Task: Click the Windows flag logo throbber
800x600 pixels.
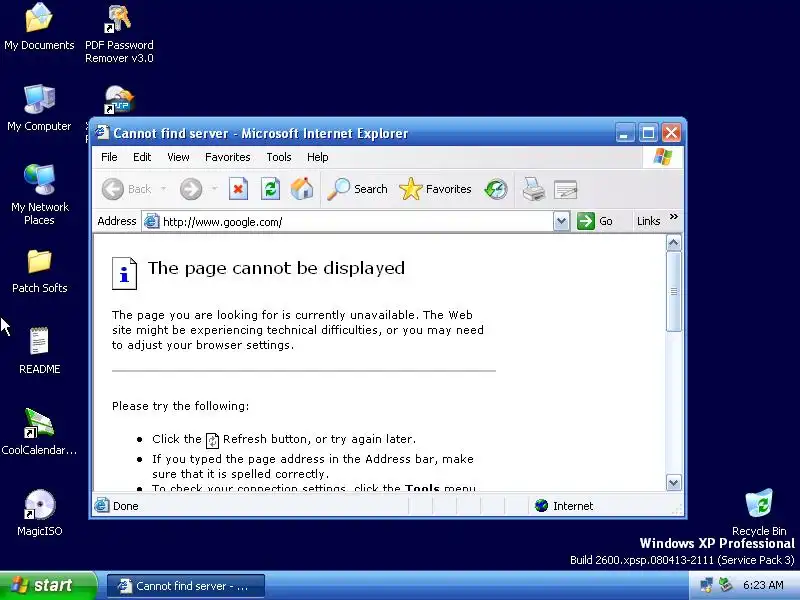Action: (662, 157)
